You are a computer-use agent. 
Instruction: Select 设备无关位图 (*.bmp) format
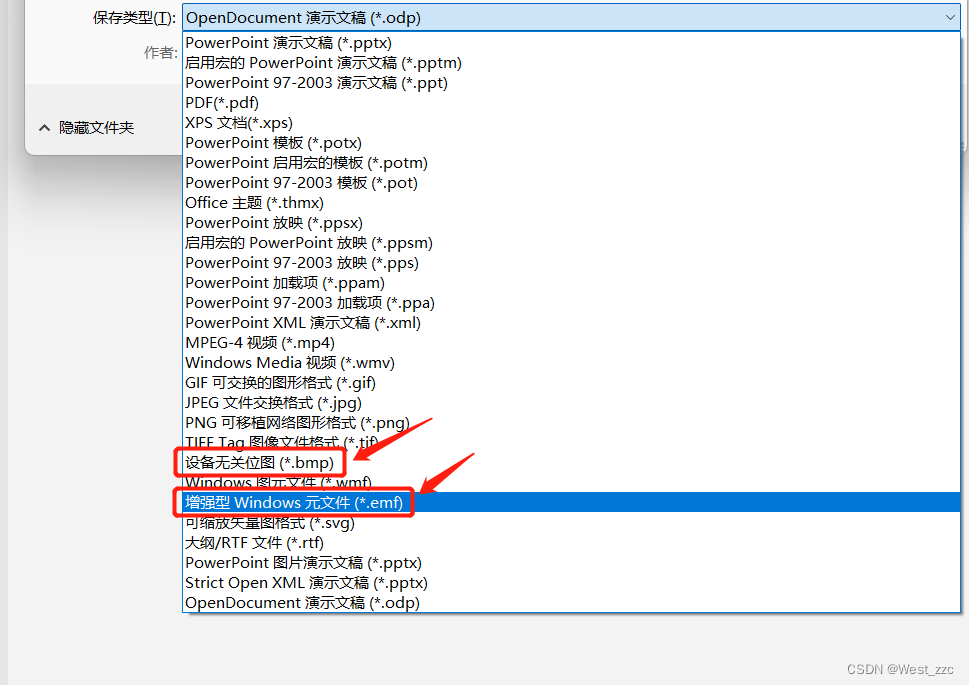[x=571, y=462]
